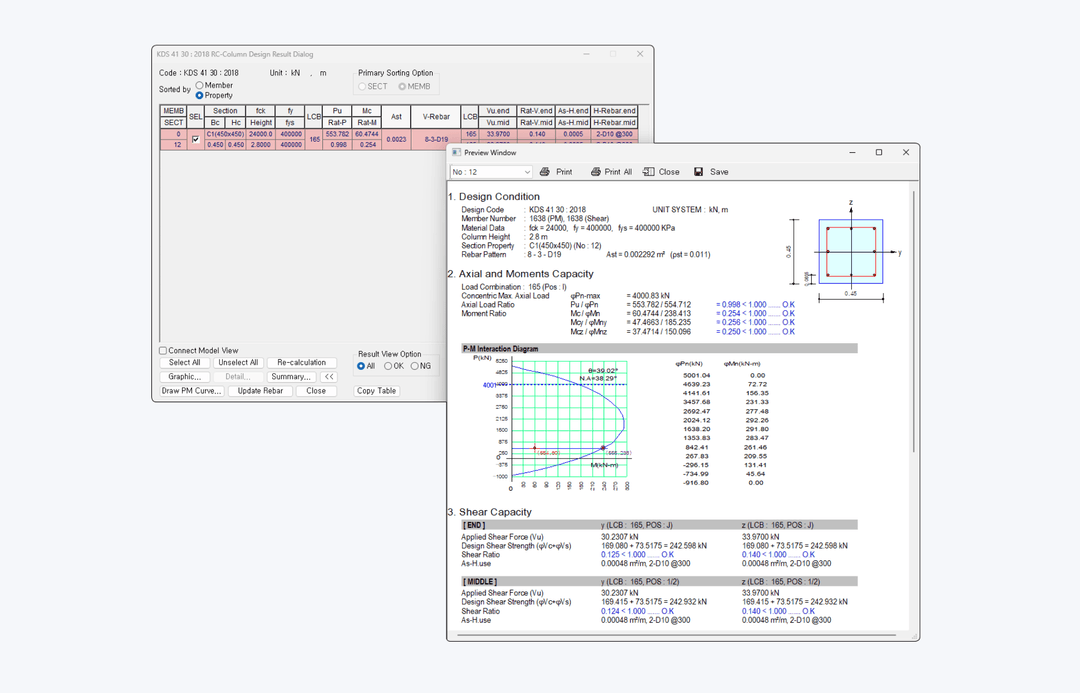Click Close button in Design Result Dialog

click(316, 391)
